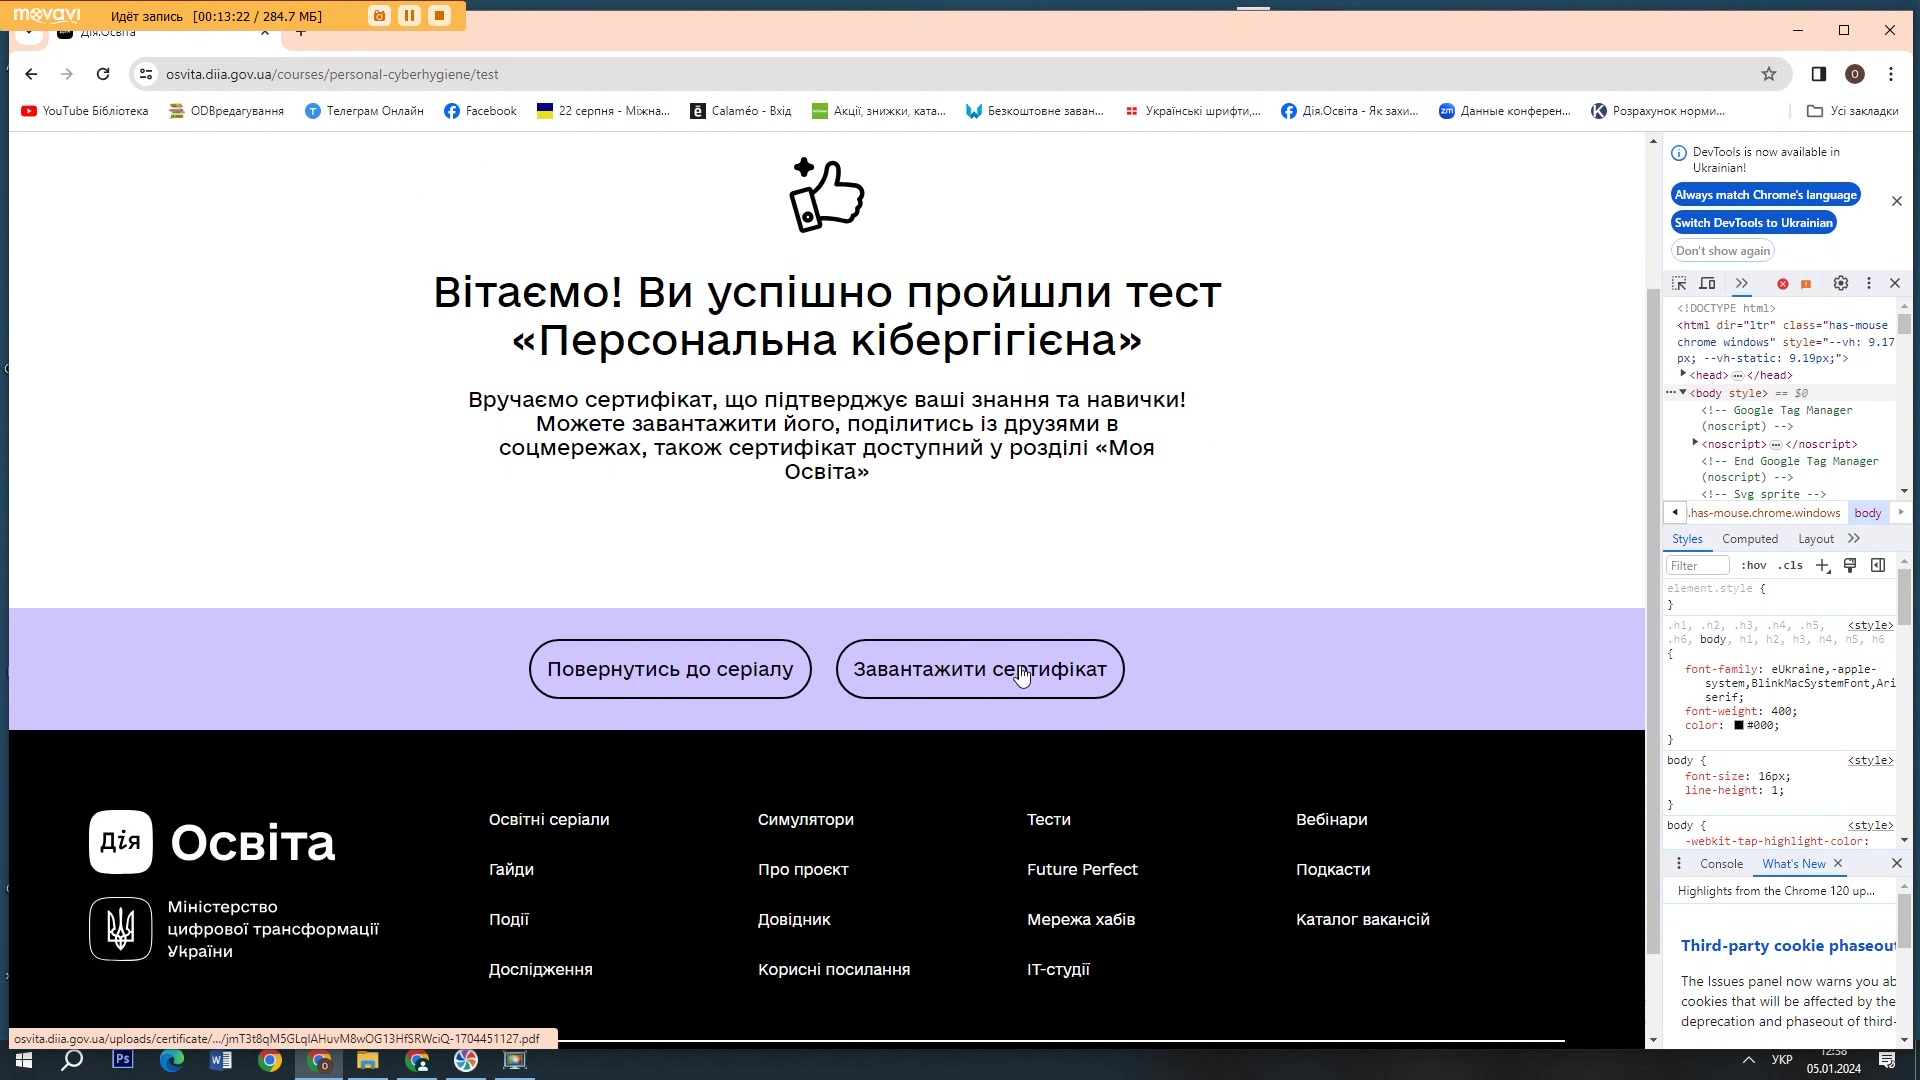Go back to the previous page

tap(31, 74)
